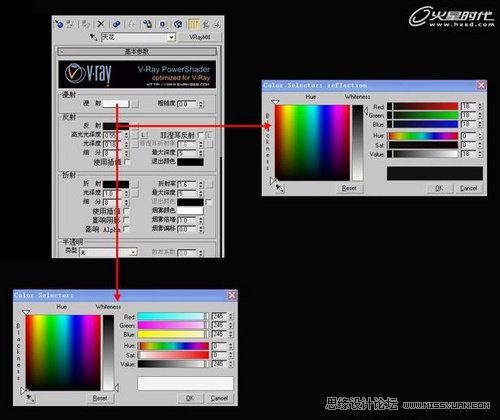Click the Make Material Copy icon
This screenshot has height=420, width=500.
[x=116, y=24]
